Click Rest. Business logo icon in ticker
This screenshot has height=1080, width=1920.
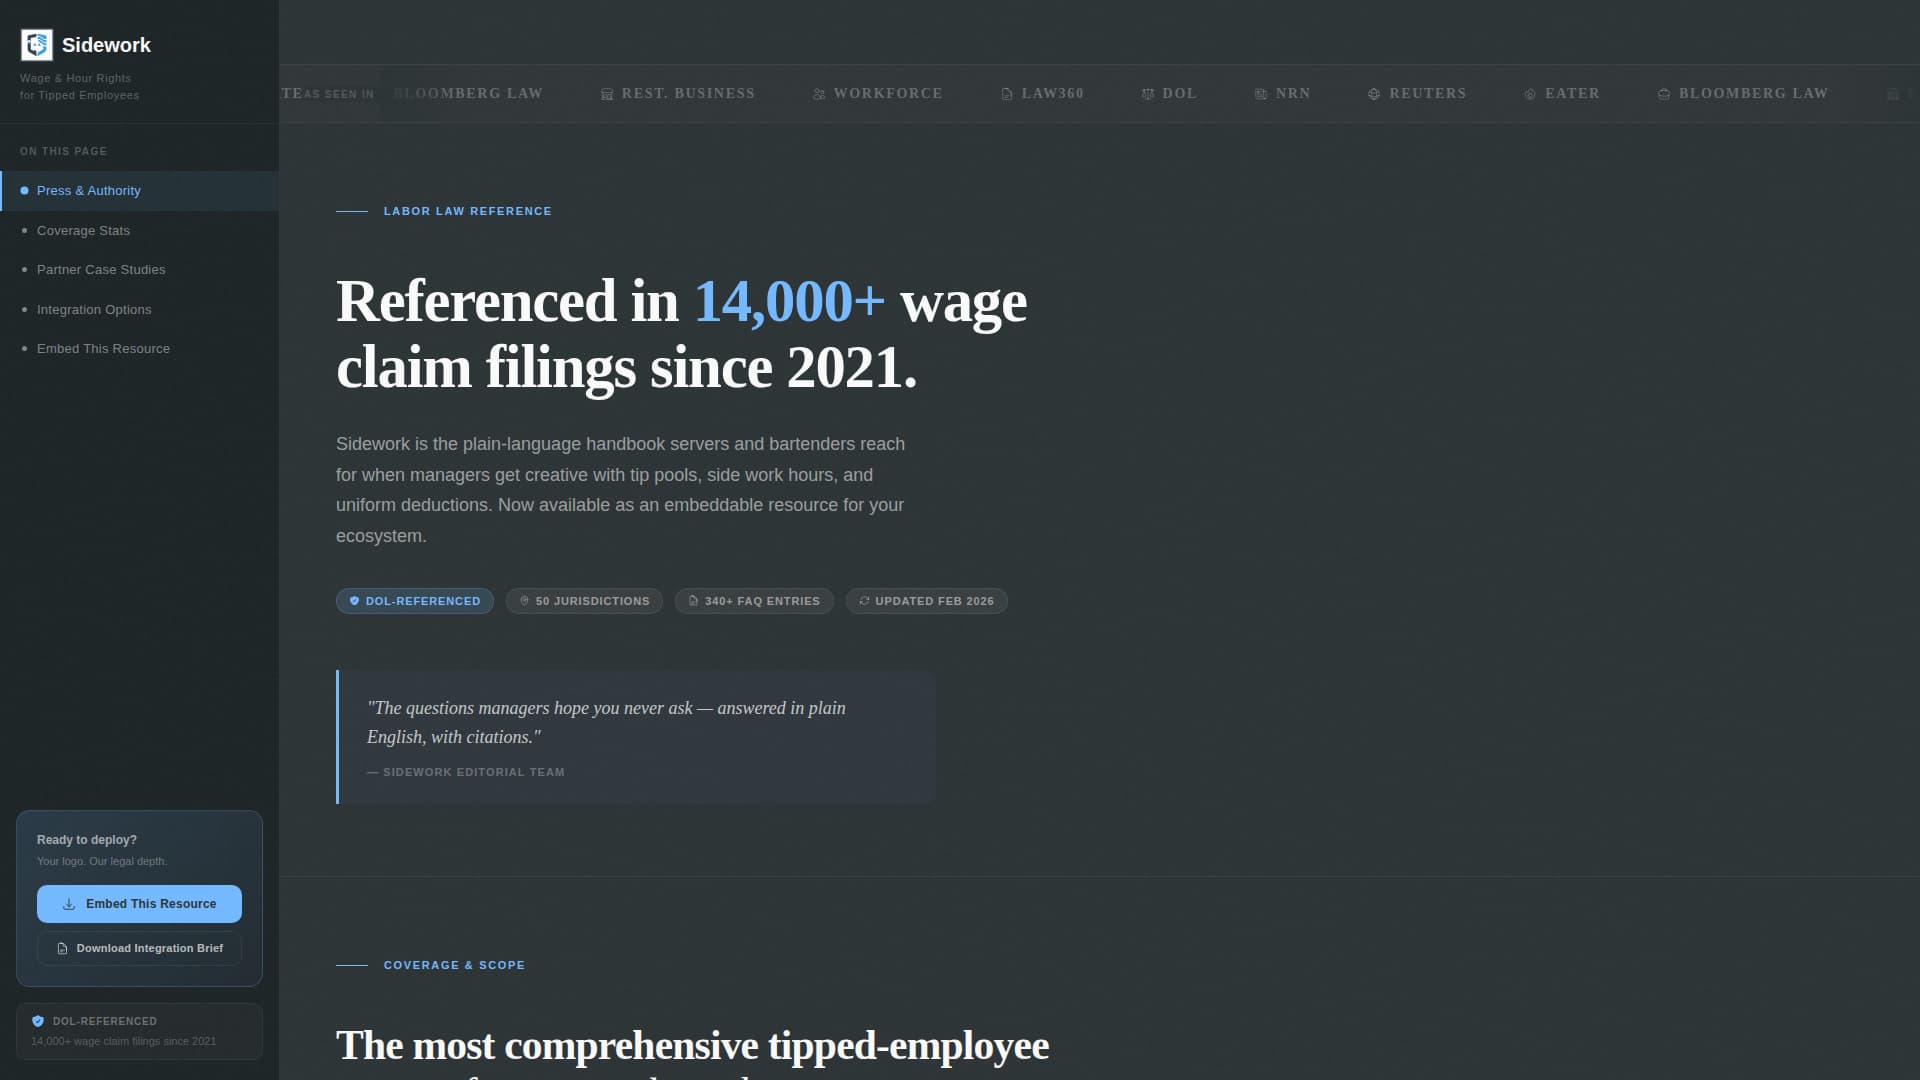point(607,94)
